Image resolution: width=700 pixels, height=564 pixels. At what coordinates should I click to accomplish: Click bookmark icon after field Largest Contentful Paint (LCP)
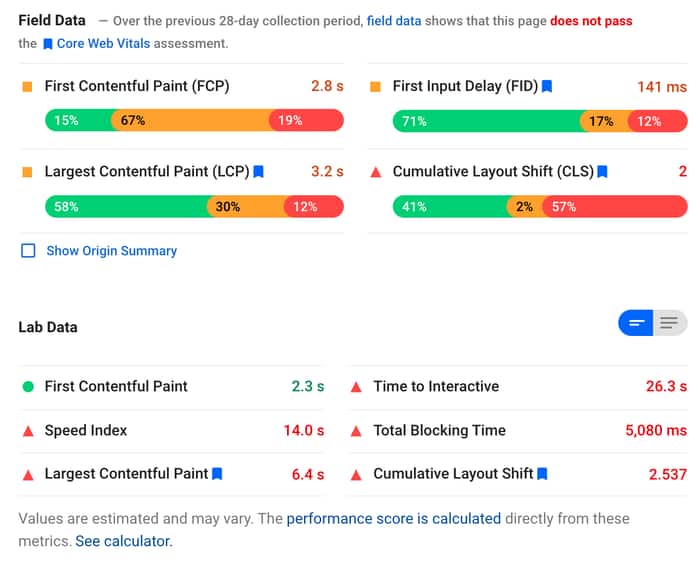(x=258, y=172)
